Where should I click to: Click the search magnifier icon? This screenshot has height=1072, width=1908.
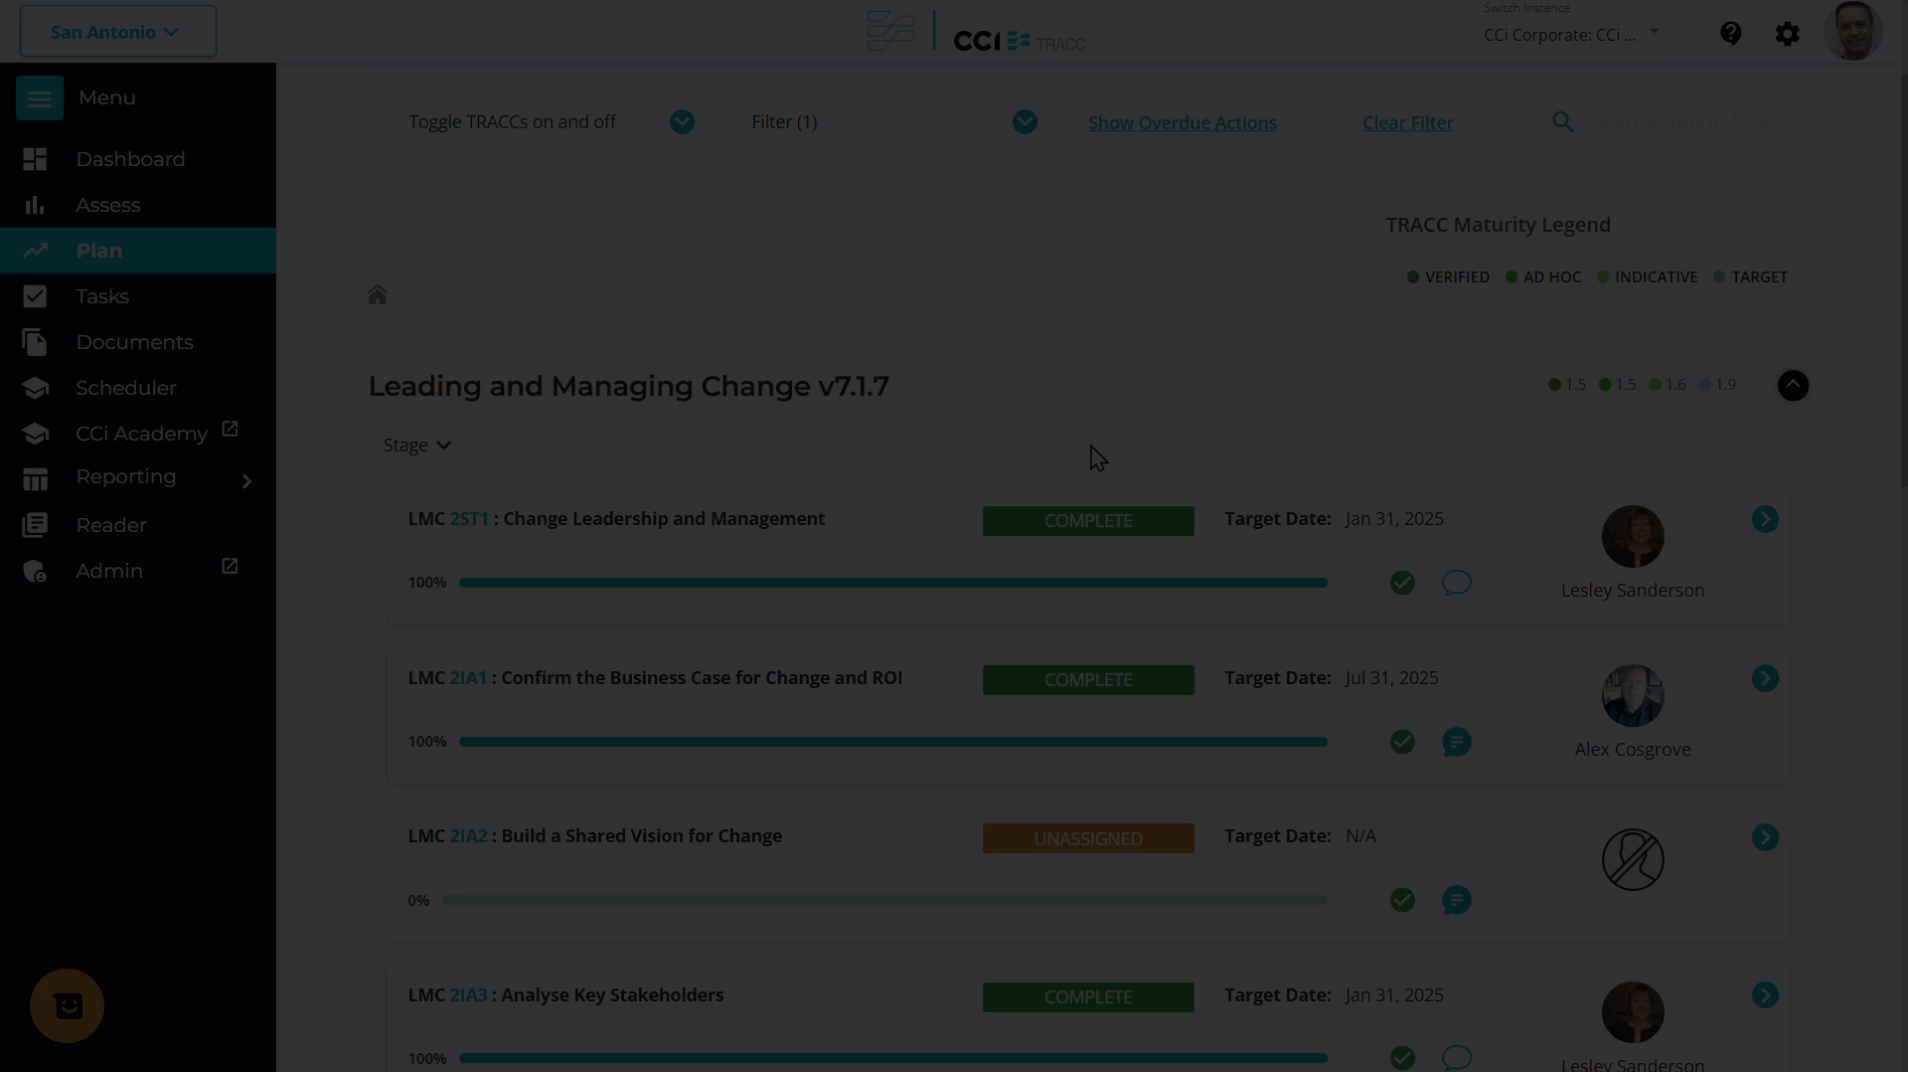coord(1562,122)
